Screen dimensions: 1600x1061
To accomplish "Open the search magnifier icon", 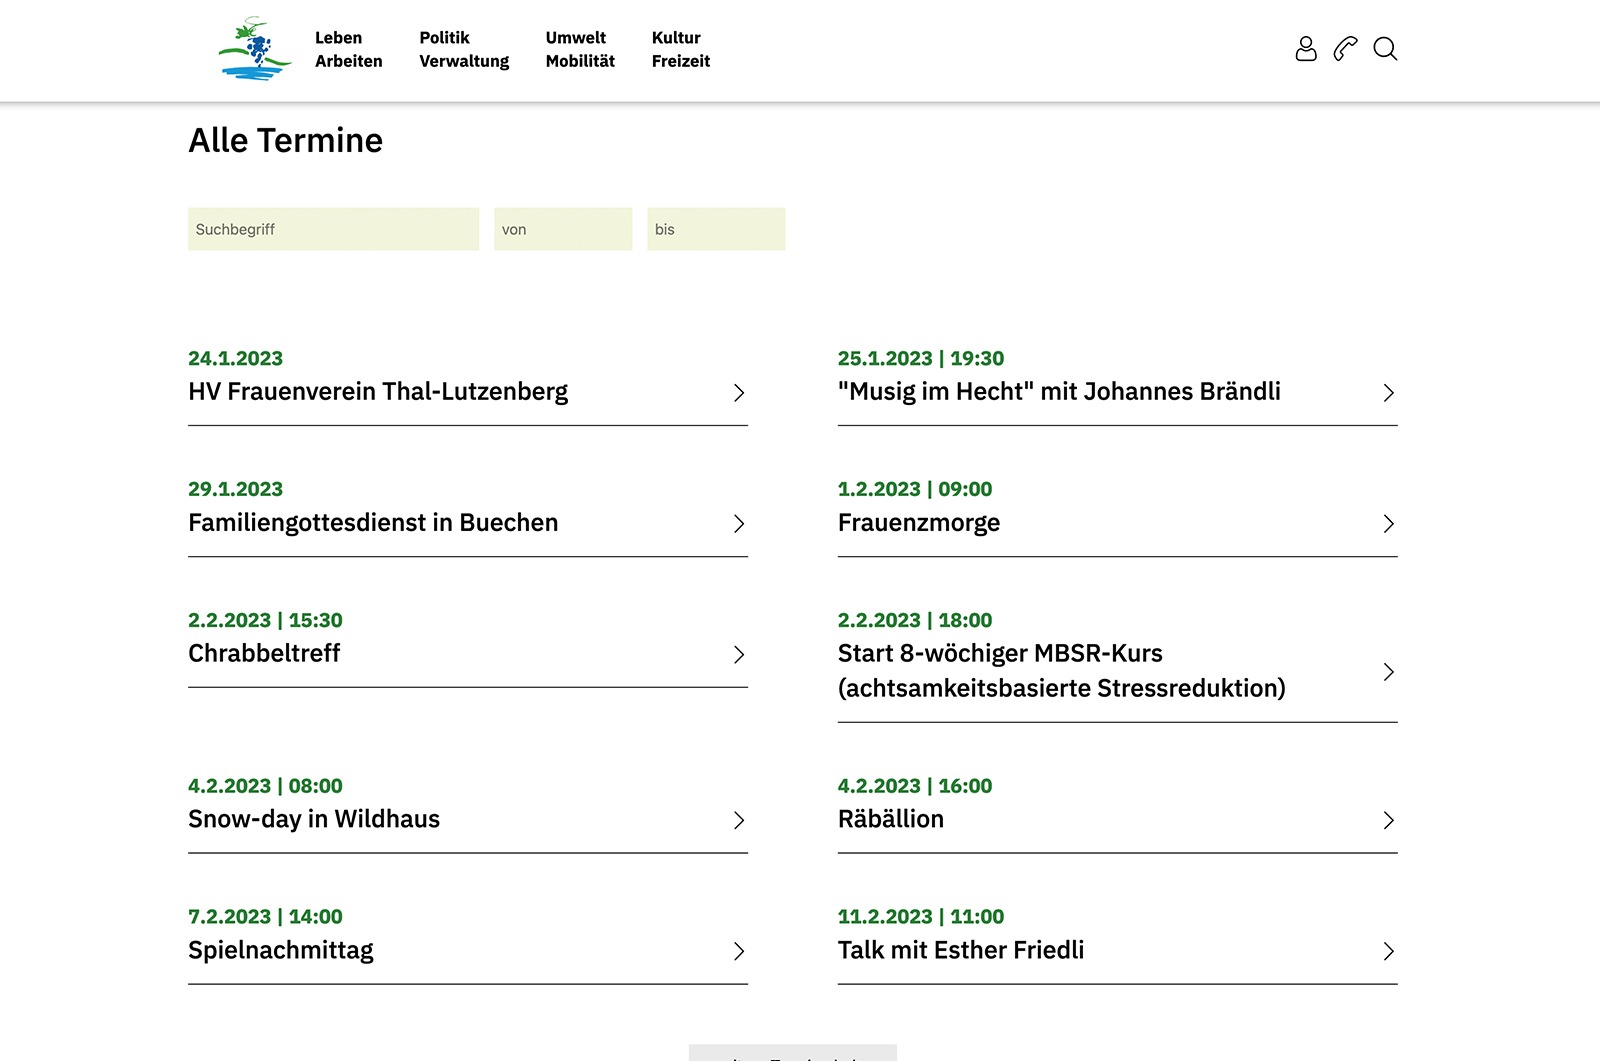I will click(1385, 49).
